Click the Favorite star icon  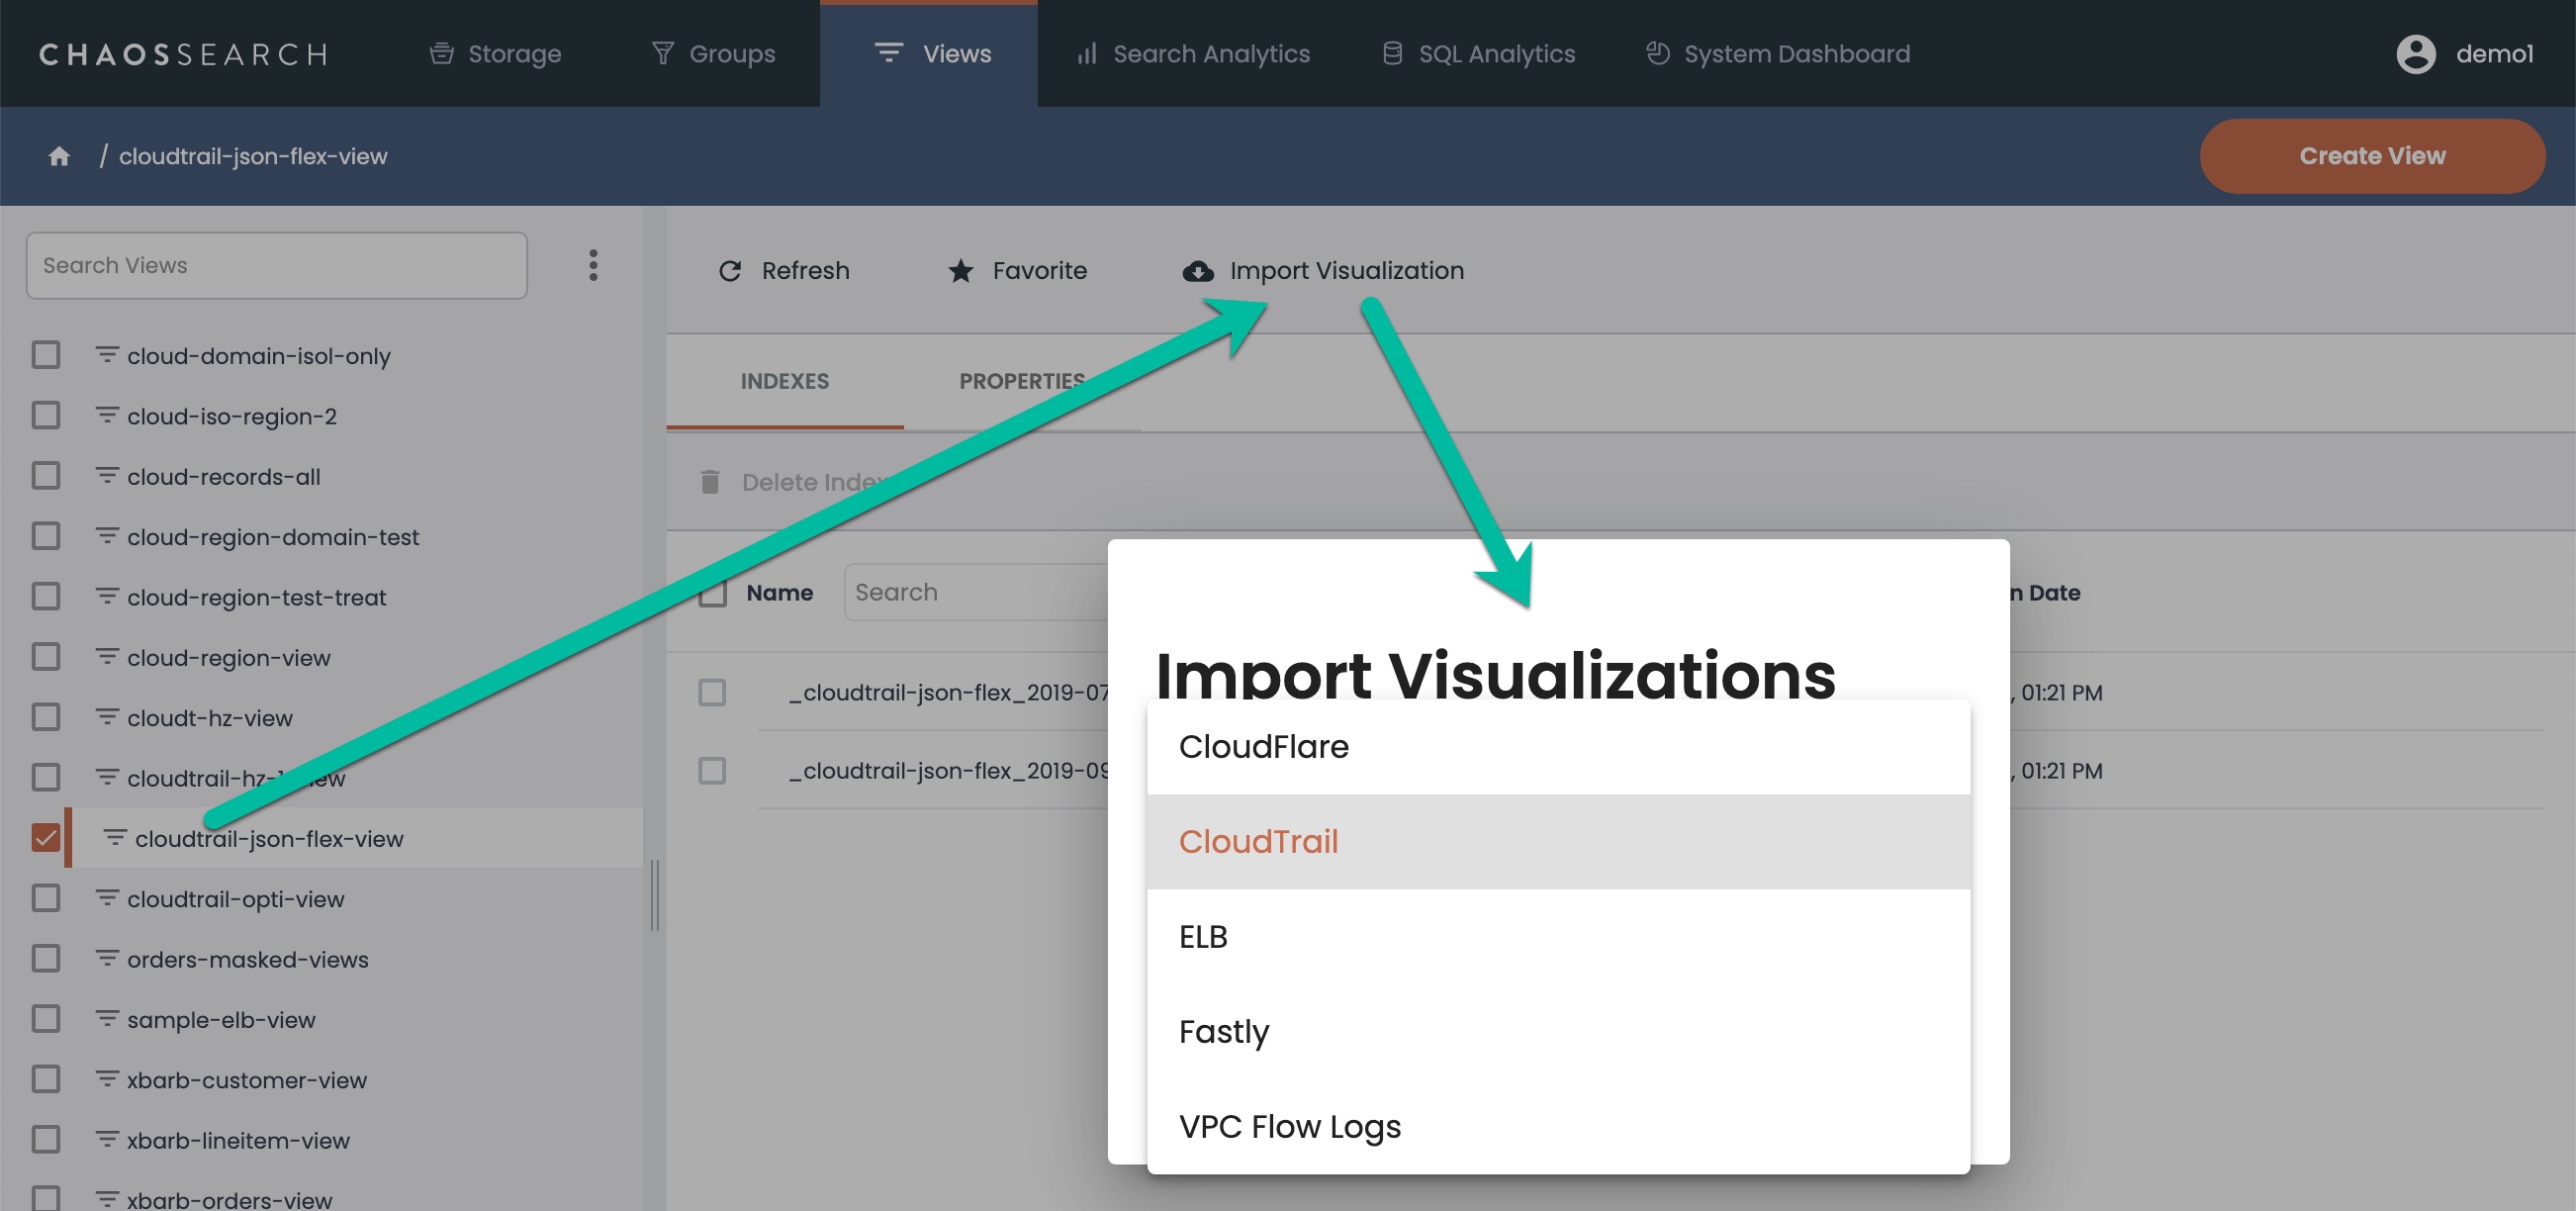pyautogui.click(x=960, y=271)
